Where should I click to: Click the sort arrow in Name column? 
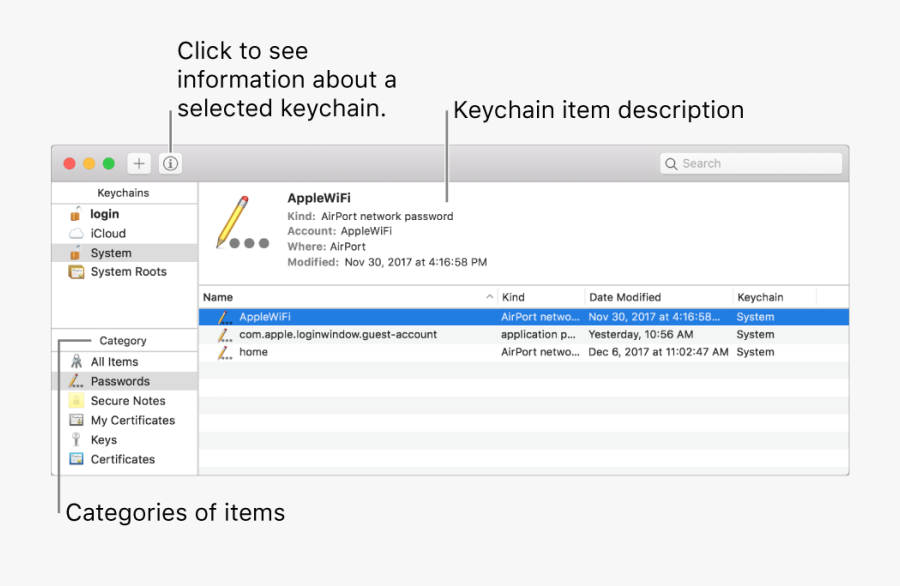pos(489,297)
